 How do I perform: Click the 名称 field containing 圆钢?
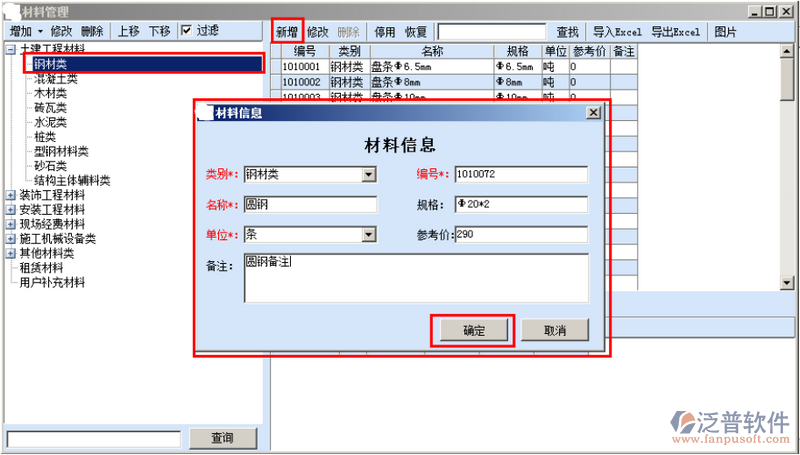click(311, 205)
